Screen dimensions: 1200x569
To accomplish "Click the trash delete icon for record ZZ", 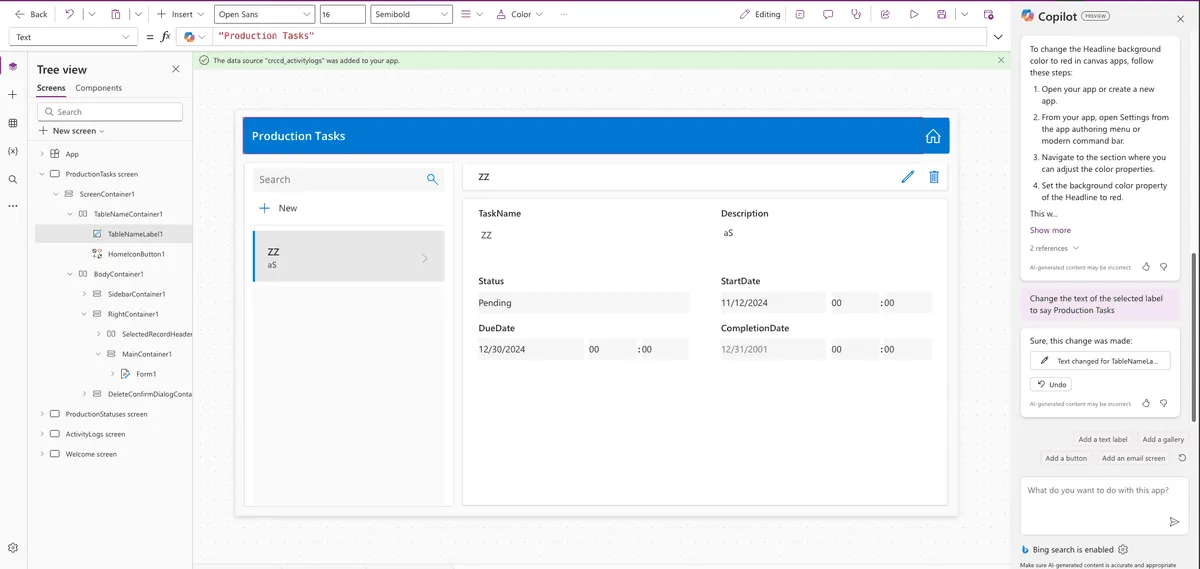I will (934, 177).
